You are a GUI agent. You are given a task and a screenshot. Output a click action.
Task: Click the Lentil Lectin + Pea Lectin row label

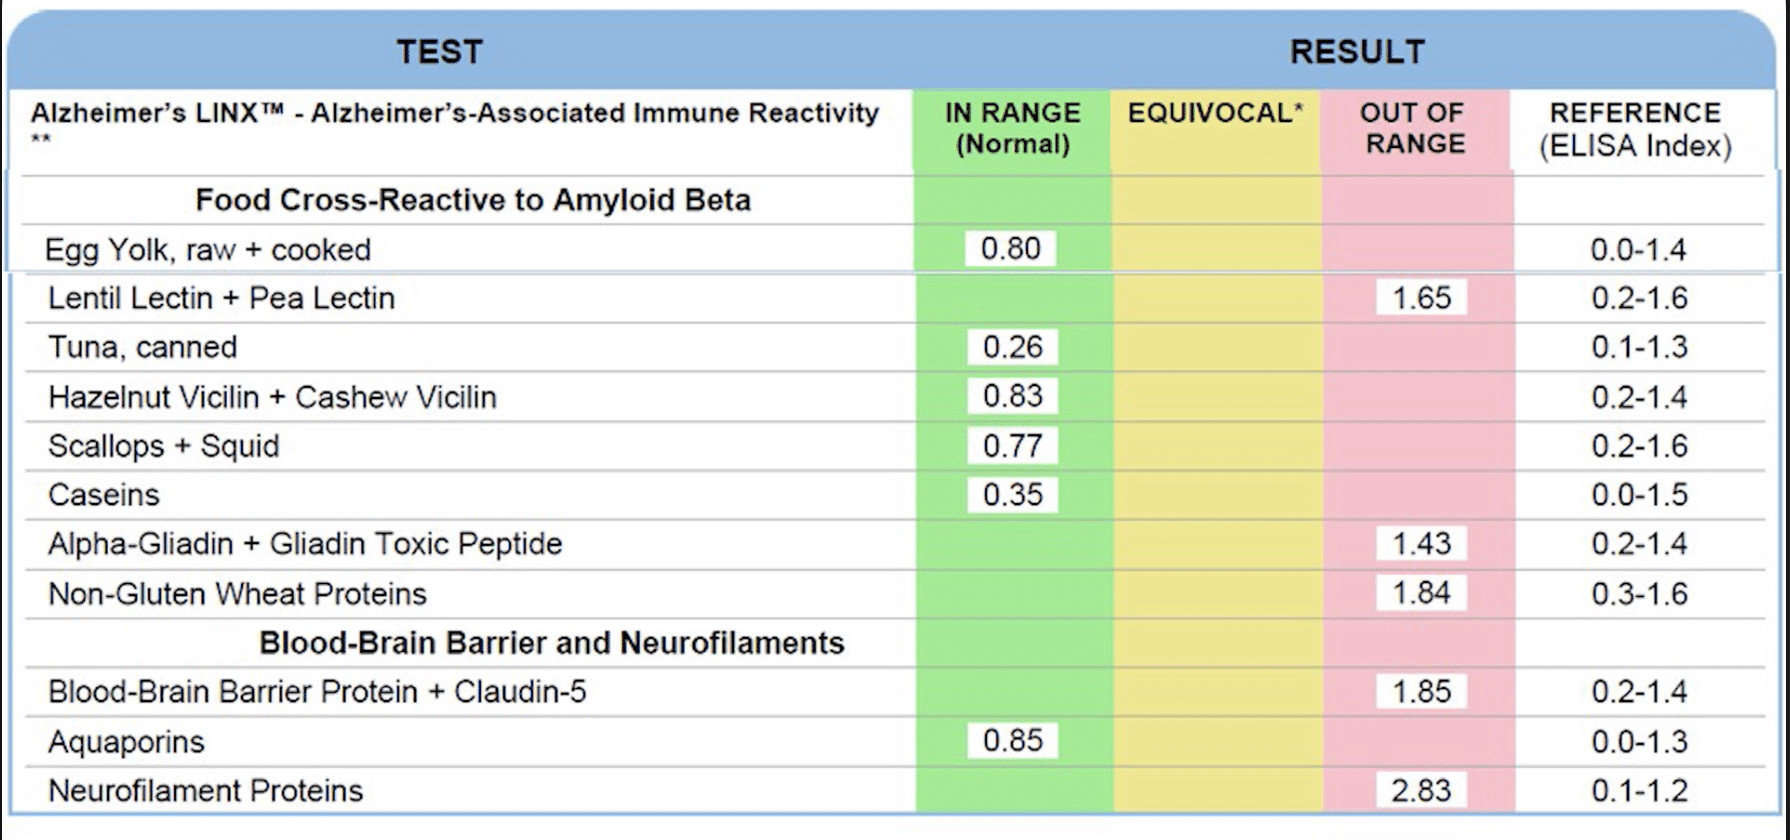pos(221,298)
